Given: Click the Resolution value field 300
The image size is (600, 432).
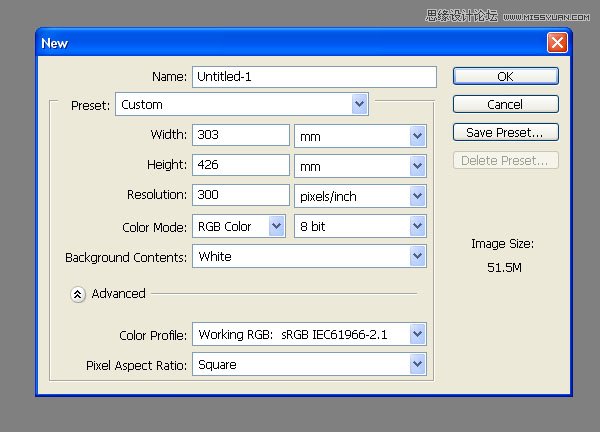Looking at the screenshot, I should 241,195.
